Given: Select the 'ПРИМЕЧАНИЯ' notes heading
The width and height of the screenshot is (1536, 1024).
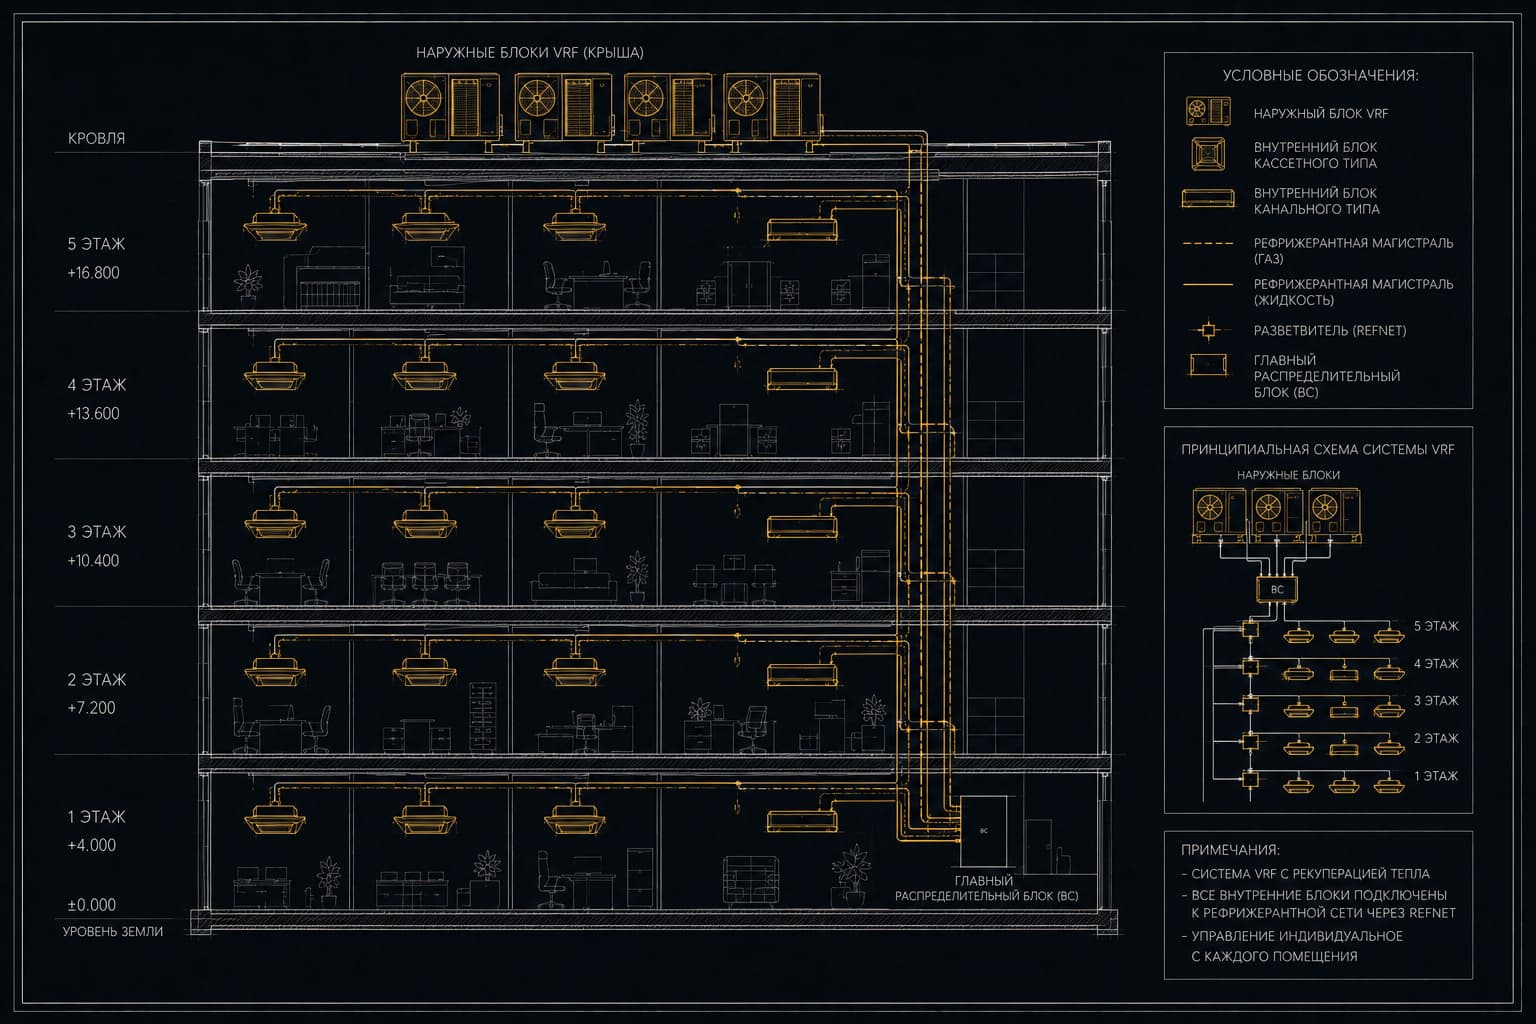Looking at the screenshot, I should (x=1230, y=850).
